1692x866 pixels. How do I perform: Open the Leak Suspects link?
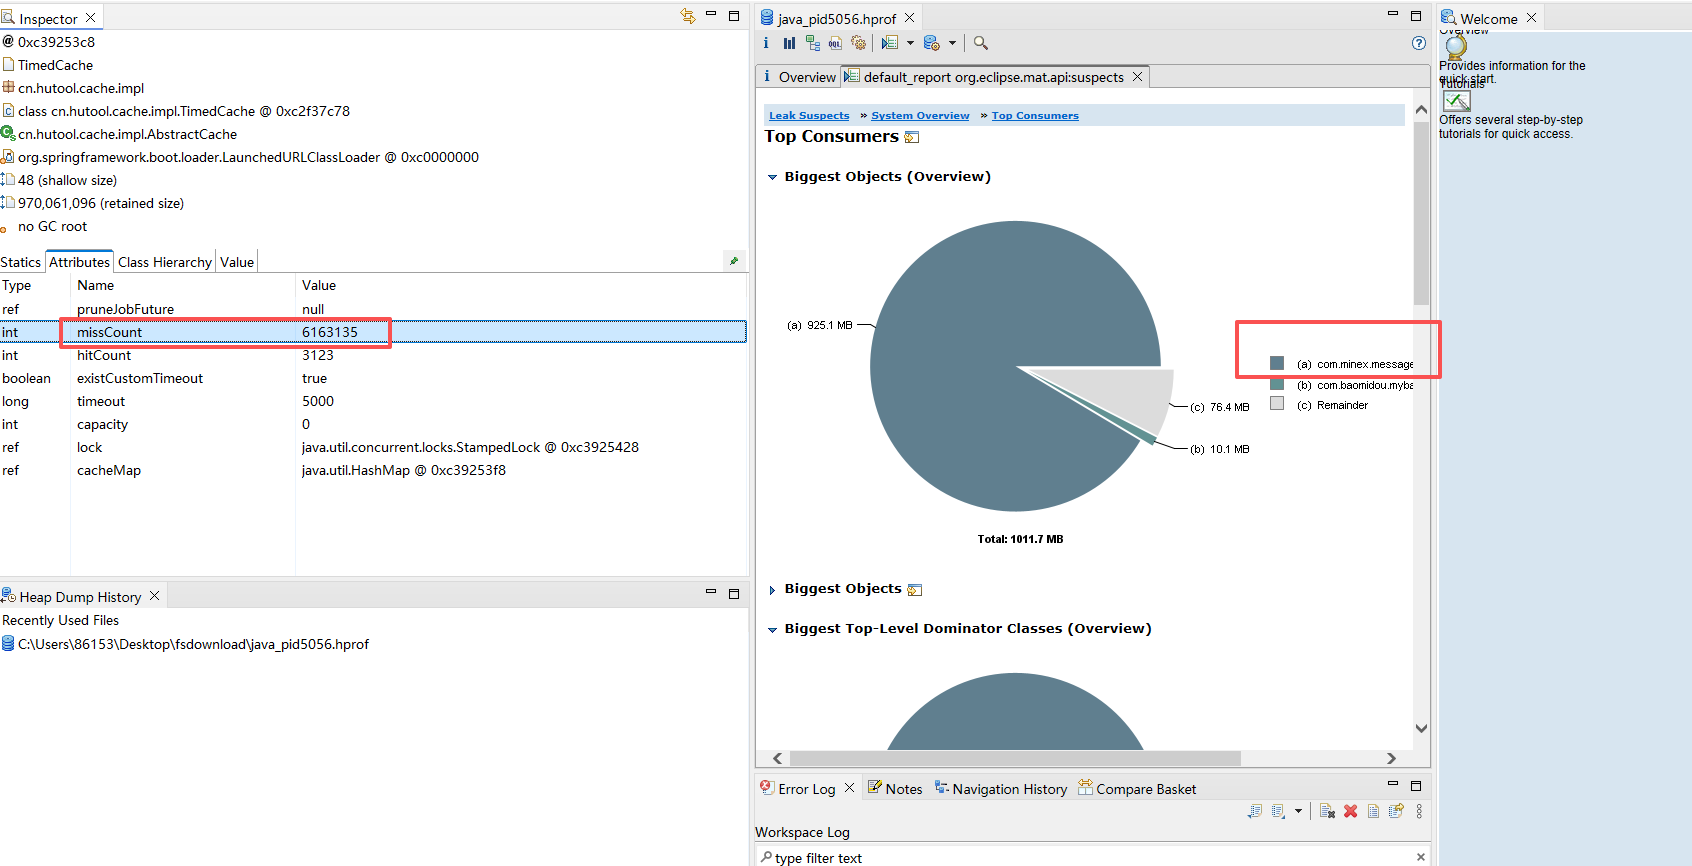tap(809, 116)
